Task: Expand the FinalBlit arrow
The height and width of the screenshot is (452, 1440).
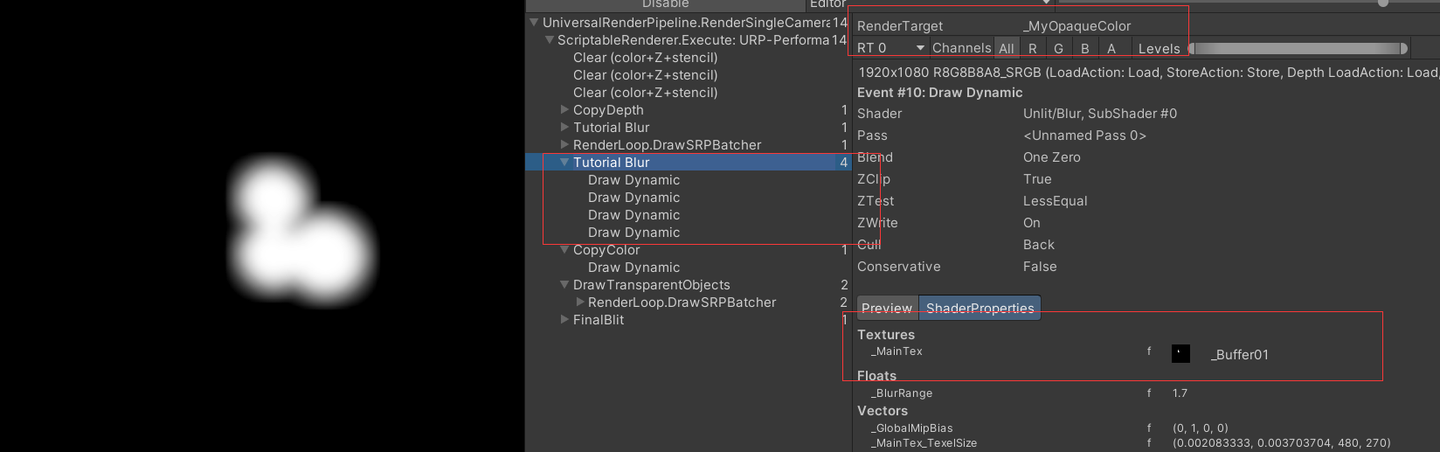Action: click(565, 320)
